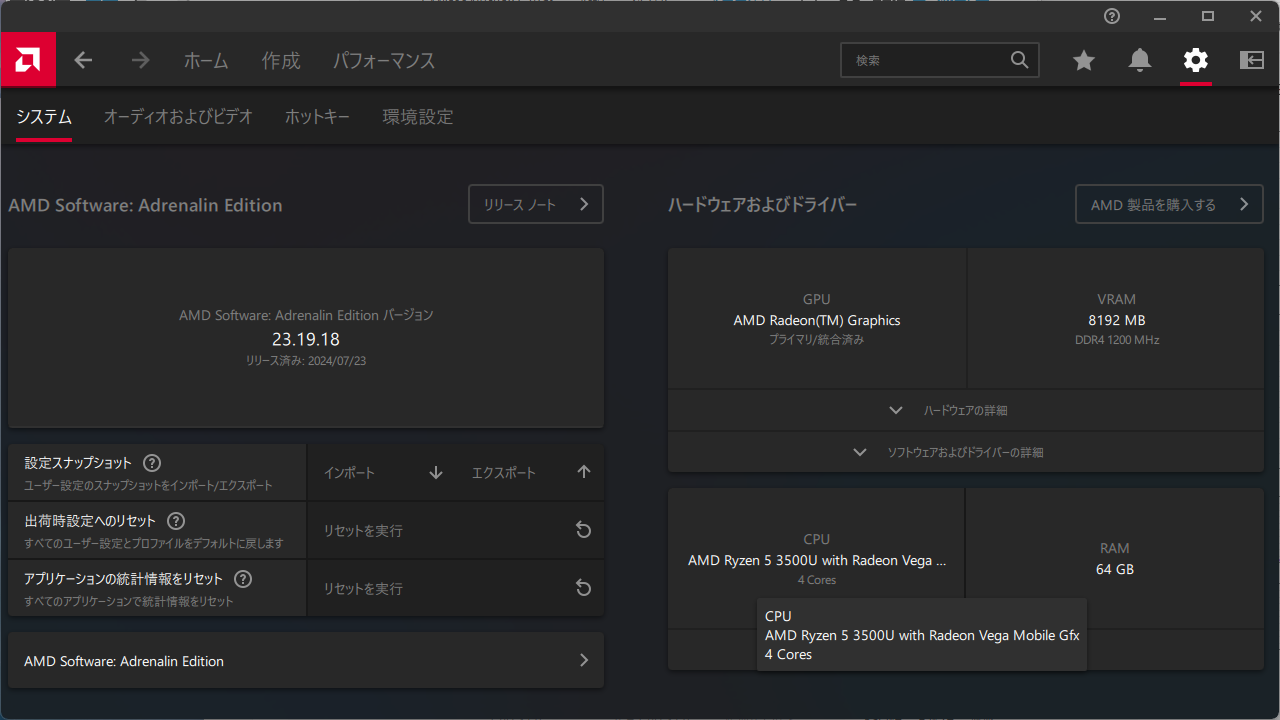Image resolution: width=1280 pixels, height=720 pixels.
Task: Switch to the ホットキー tab
Action: (317, 117)
